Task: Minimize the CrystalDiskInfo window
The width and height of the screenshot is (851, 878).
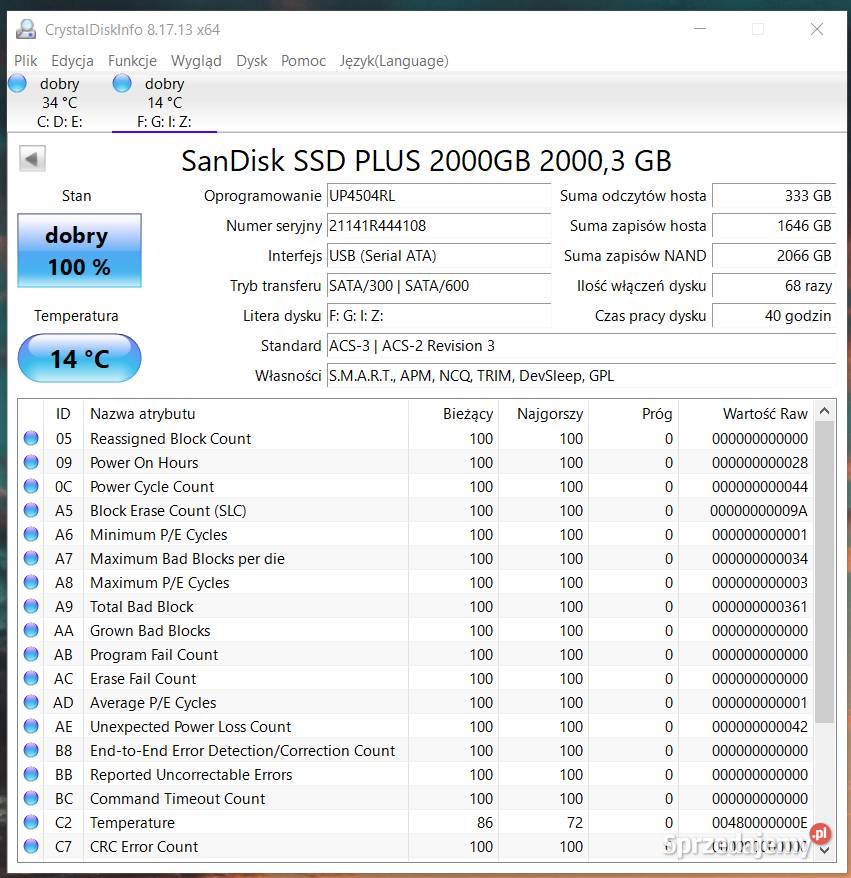Action: tap(700, 29)
